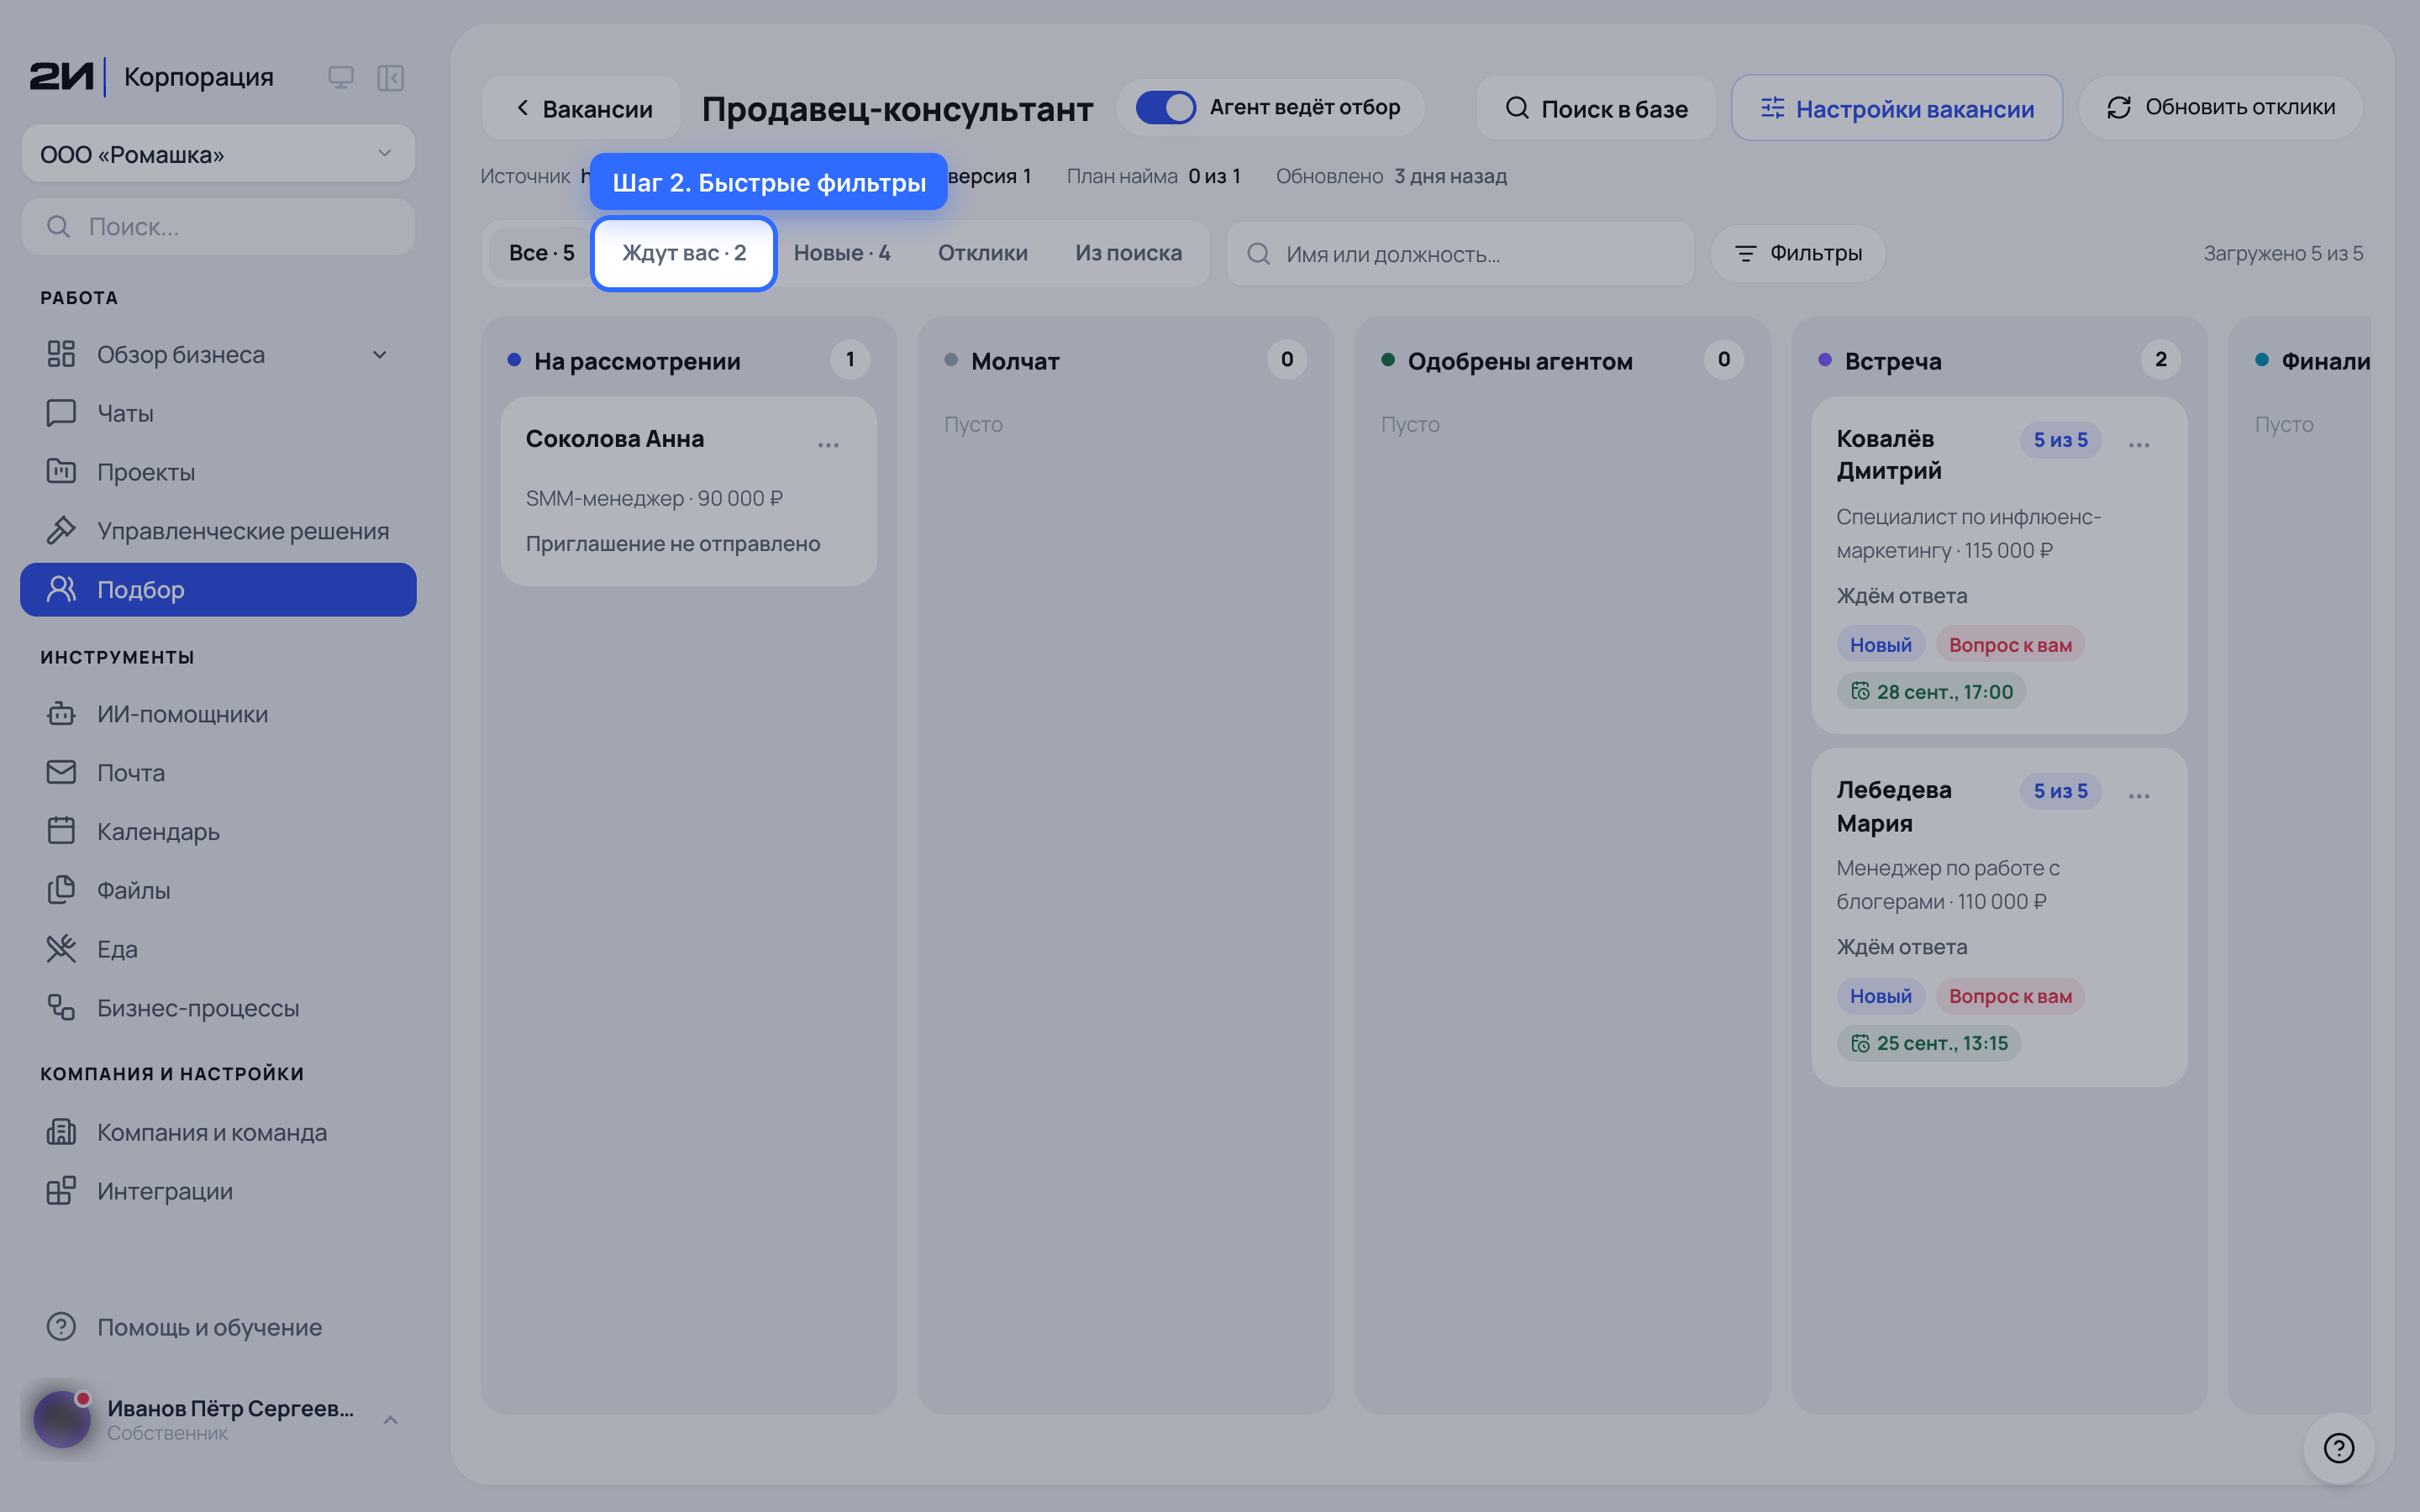Image resolution: width=2420 pixels, height=1512 pixels.
Task: Open the Соколова Анна candidate name
Action: (615, 439)
